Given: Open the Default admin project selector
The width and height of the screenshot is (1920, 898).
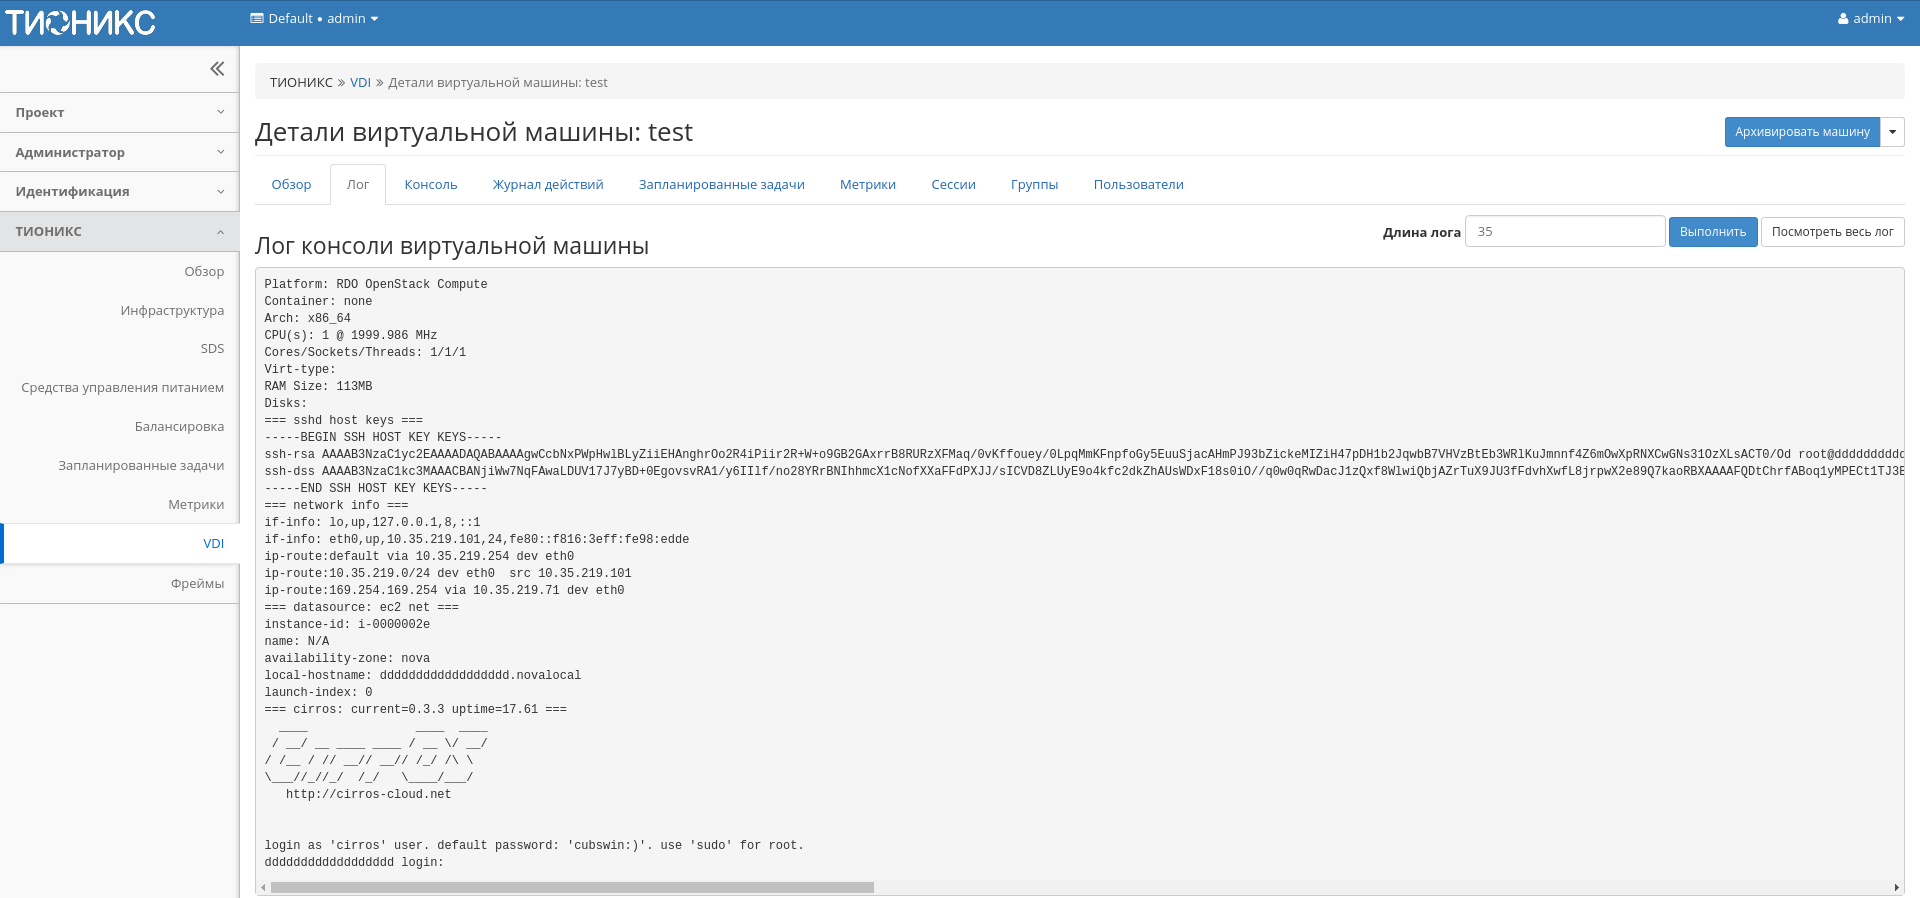Looking at the screenshot, I should [x=314, y=19].
